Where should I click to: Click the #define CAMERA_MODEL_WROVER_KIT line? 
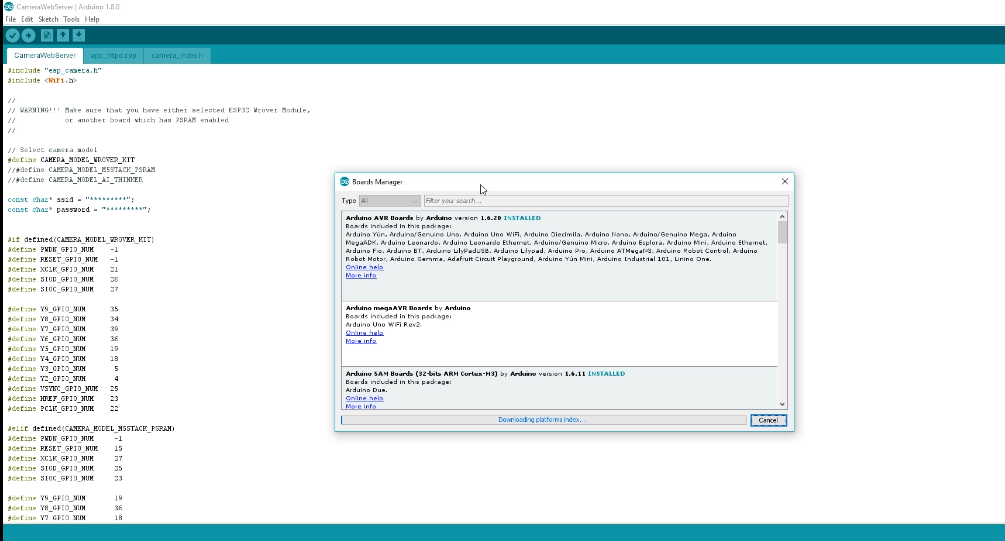(71, 160)
